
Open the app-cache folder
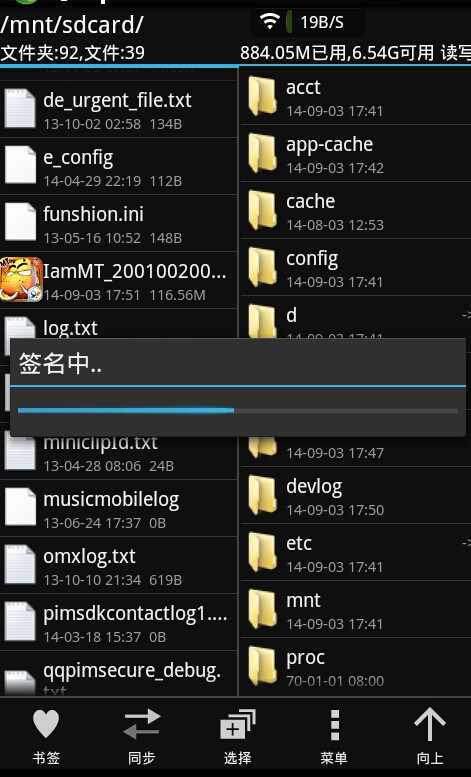[x=355, y=154]
